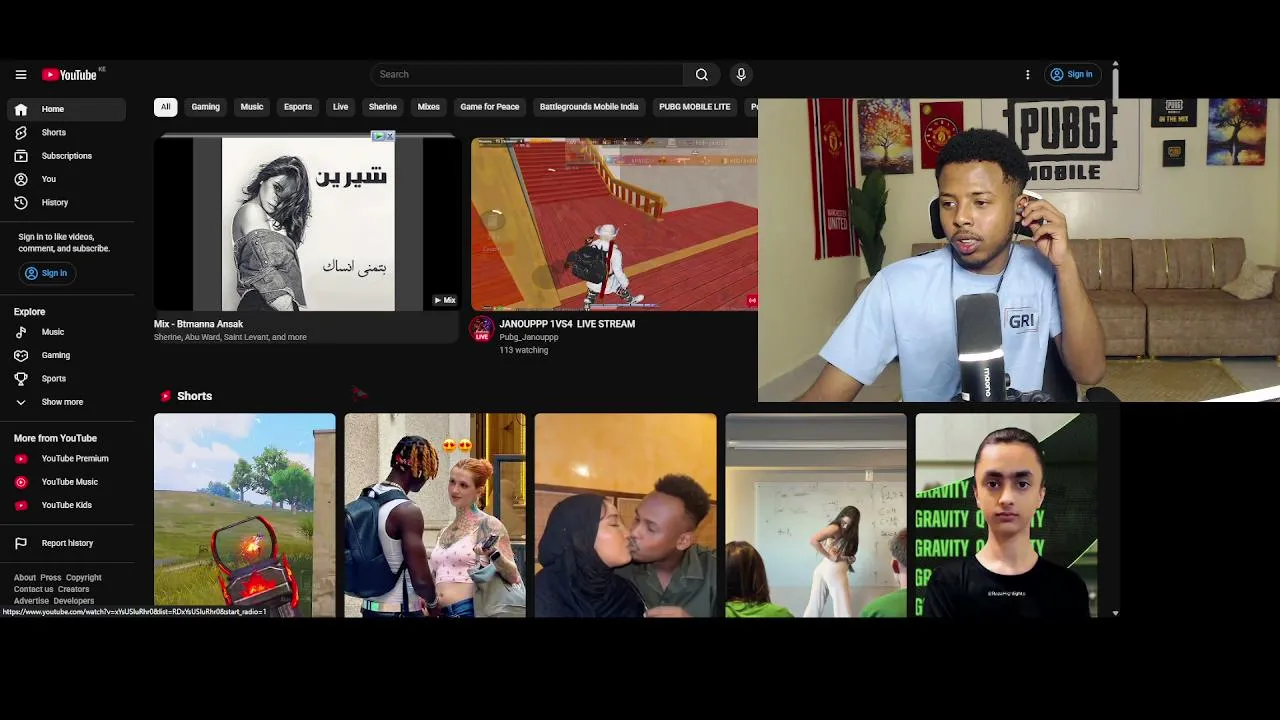Explore Gaming in the sidebar
Viewport: 1280px width, 720px height.
click(67, 355)
